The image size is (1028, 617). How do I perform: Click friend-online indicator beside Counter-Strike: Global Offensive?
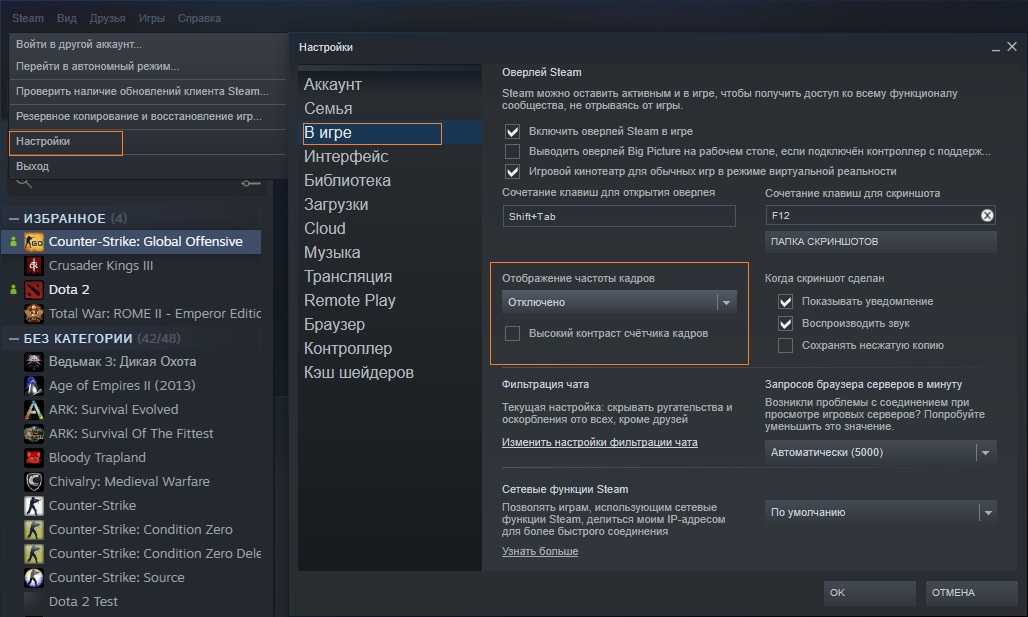coord(13,241)
